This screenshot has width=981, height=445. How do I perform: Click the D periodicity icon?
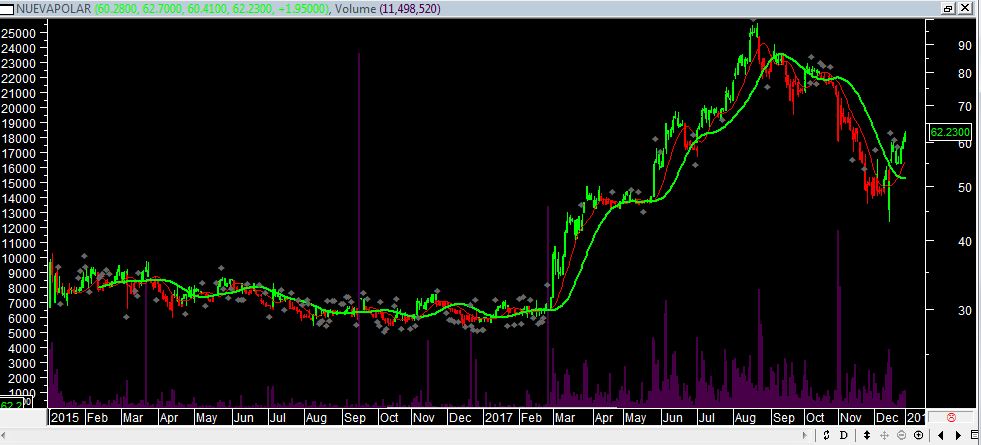point(843,435)
